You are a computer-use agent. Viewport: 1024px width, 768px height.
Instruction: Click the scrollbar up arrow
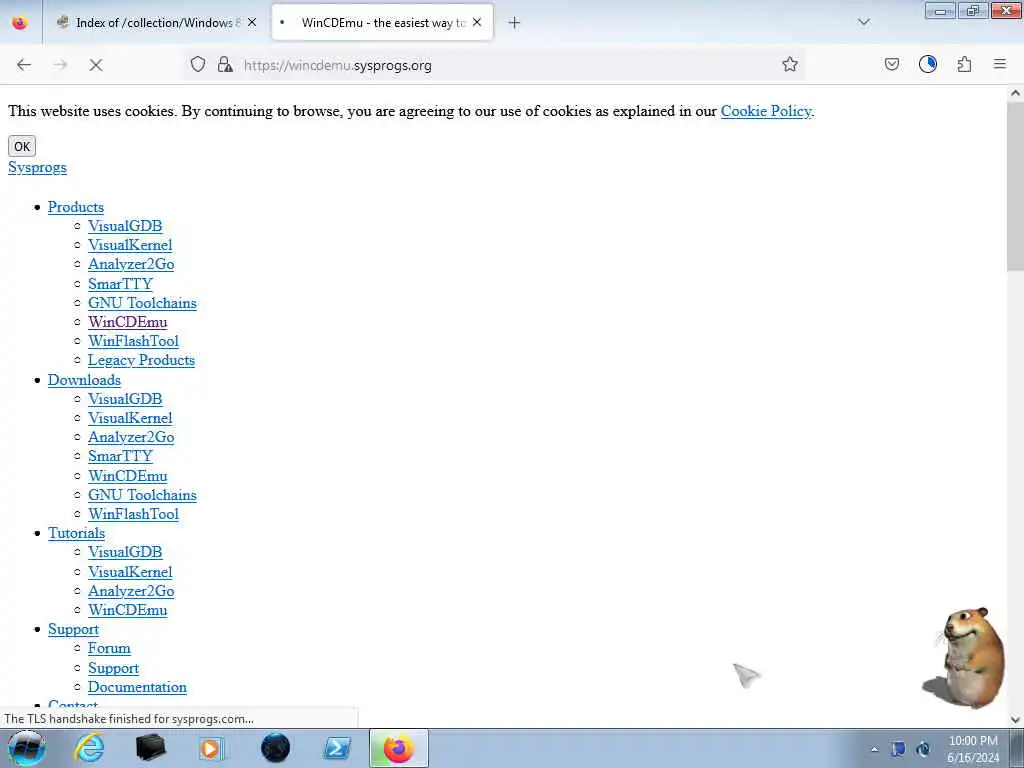tap(1015, 93)
